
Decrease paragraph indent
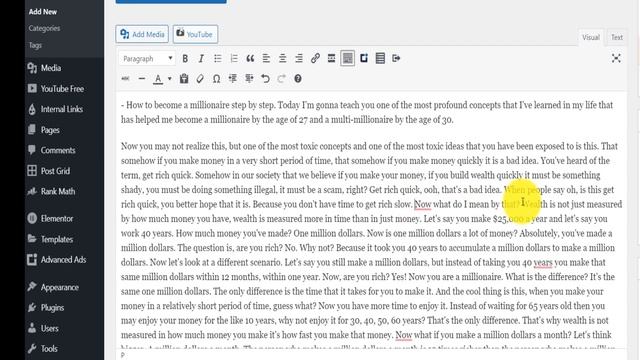[x=233, y=78]
